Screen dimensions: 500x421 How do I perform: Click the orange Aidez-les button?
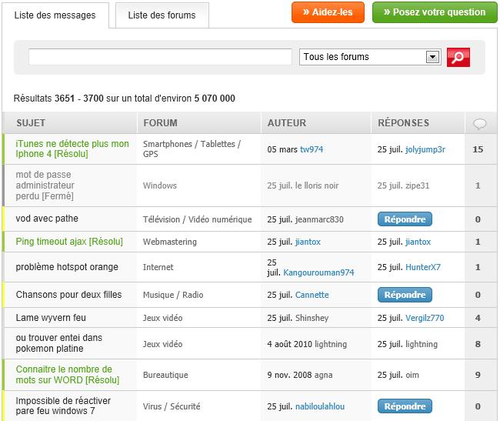[x=328, y=12]
